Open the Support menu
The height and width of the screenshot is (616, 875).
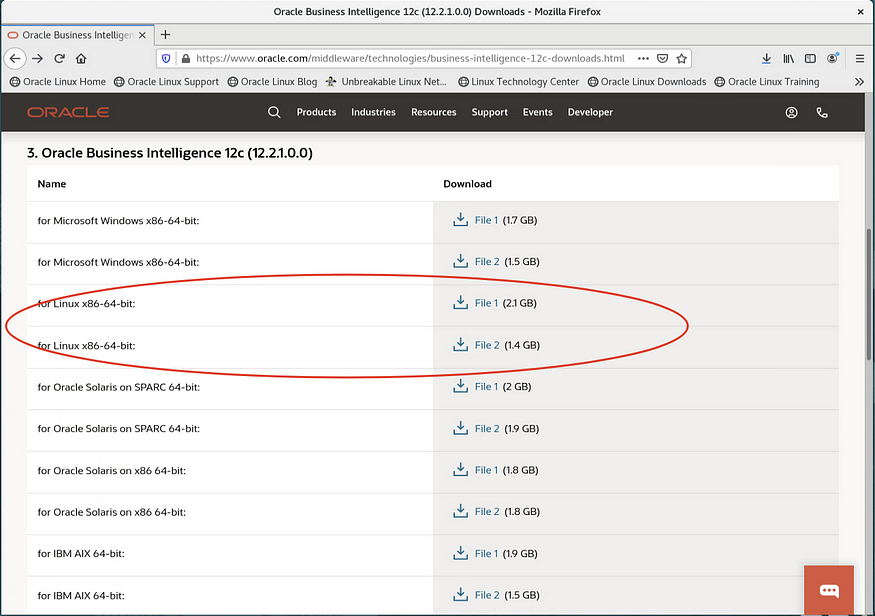coord(489,112)
